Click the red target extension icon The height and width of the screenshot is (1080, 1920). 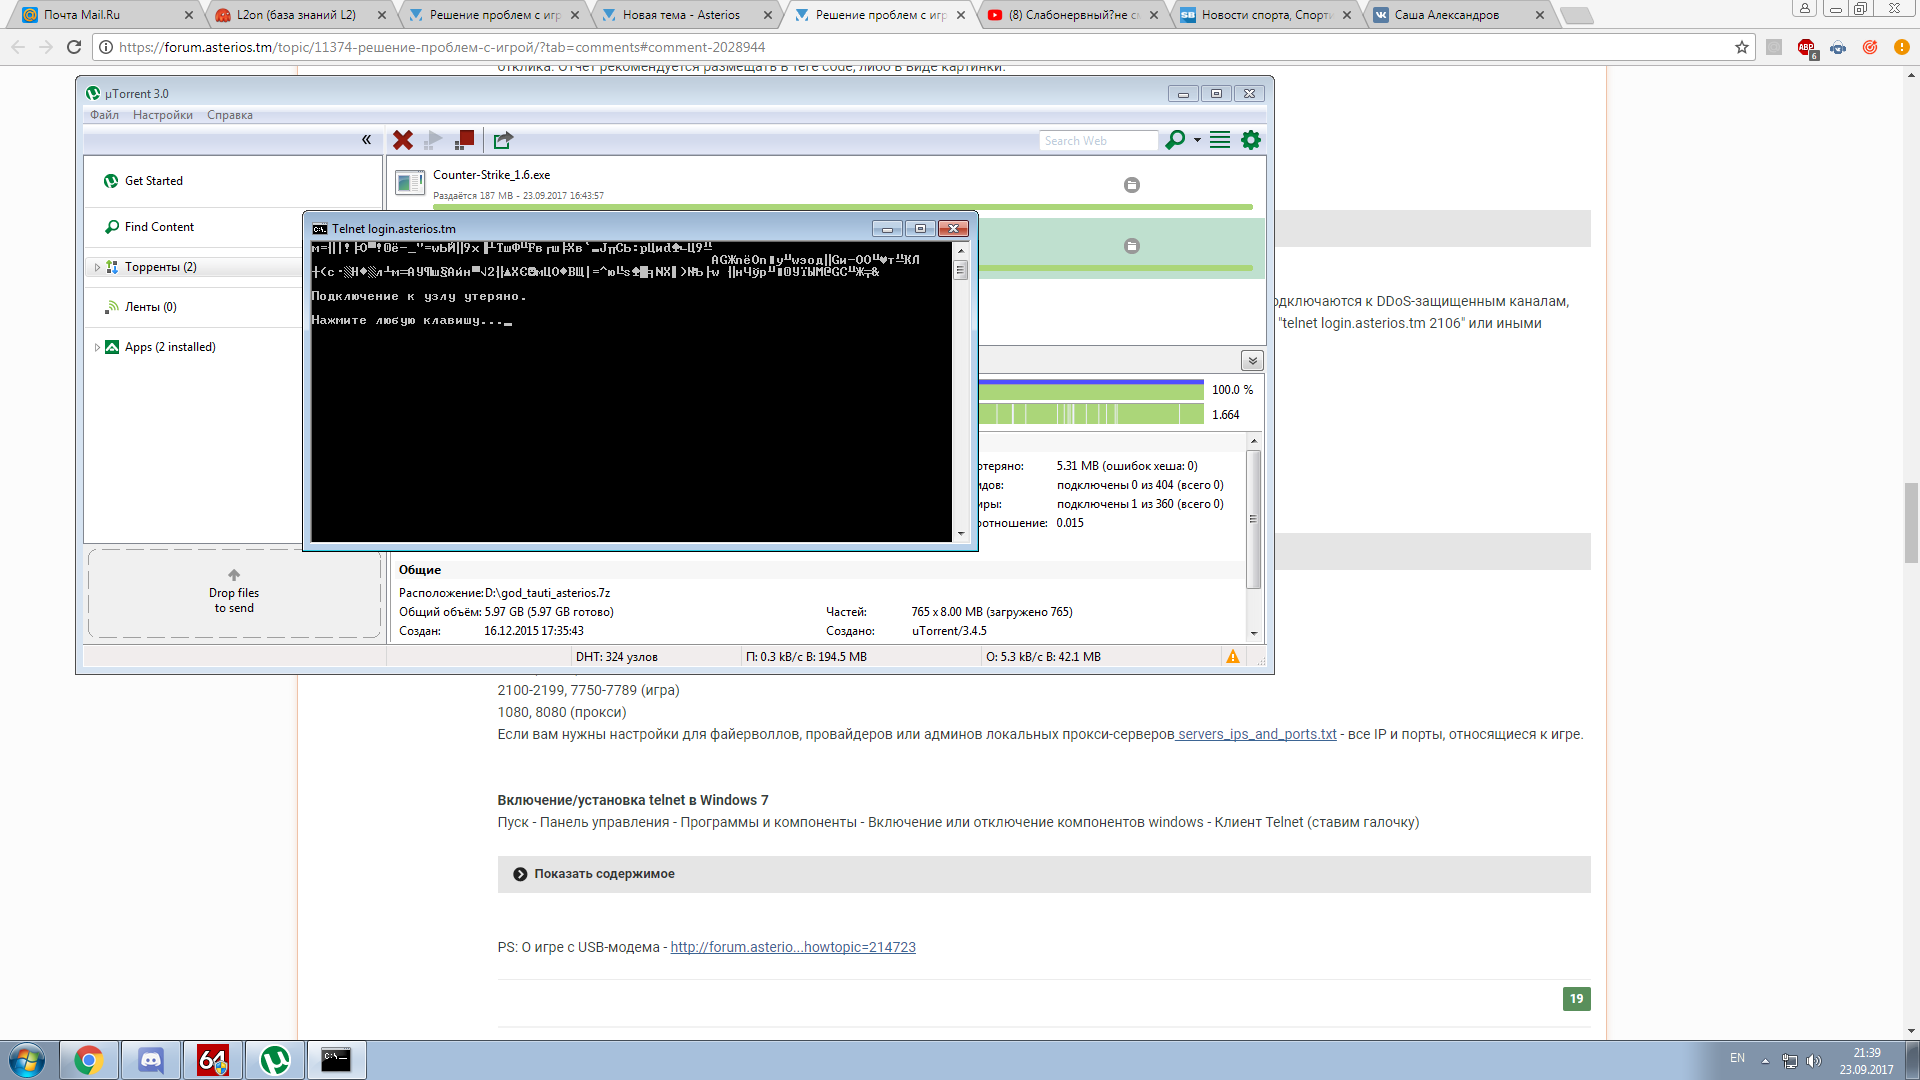pyautogui.click(x=1870, y=47)
